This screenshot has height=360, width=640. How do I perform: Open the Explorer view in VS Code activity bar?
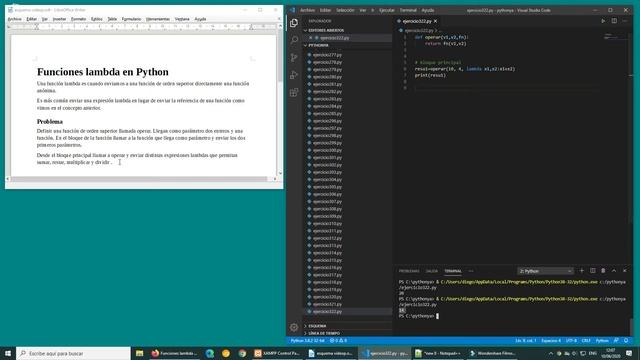click(x=294, y=23)
